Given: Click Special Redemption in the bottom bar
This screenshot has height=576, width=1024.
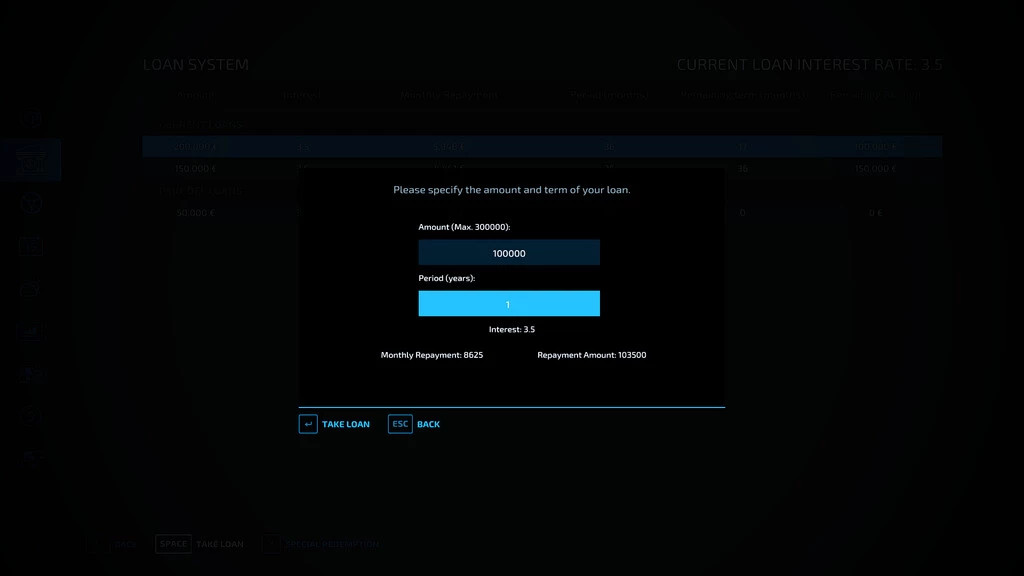Looking at the screenshot, I should 321,543.
